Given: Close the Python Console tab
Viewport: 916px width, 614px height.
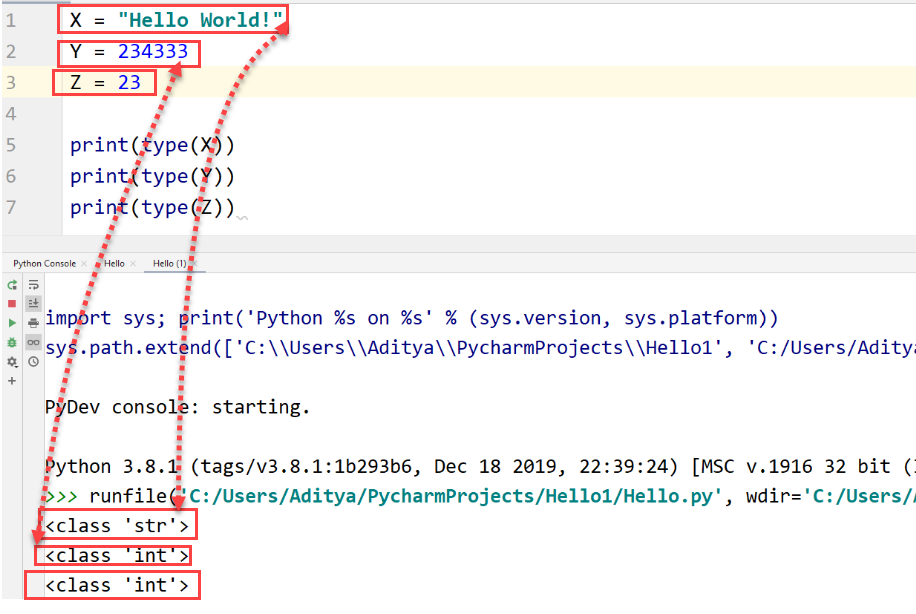Looking at the screenshot, I should [84, 264].
